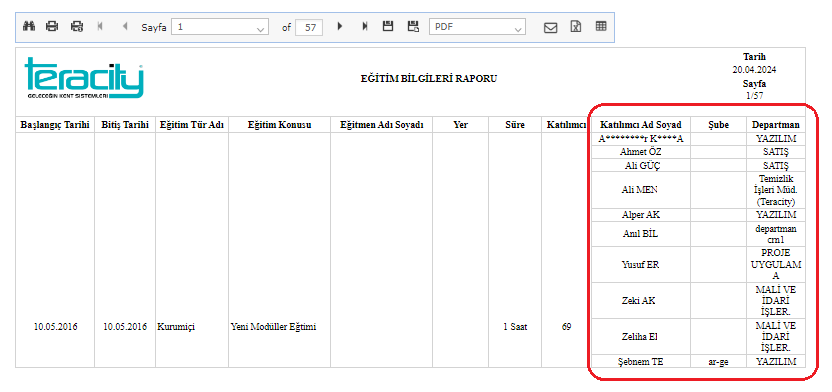Viewport: 832px width, 392px height.
Task: Click the Eğitim Konusu column header
Action: click(279, 125)
